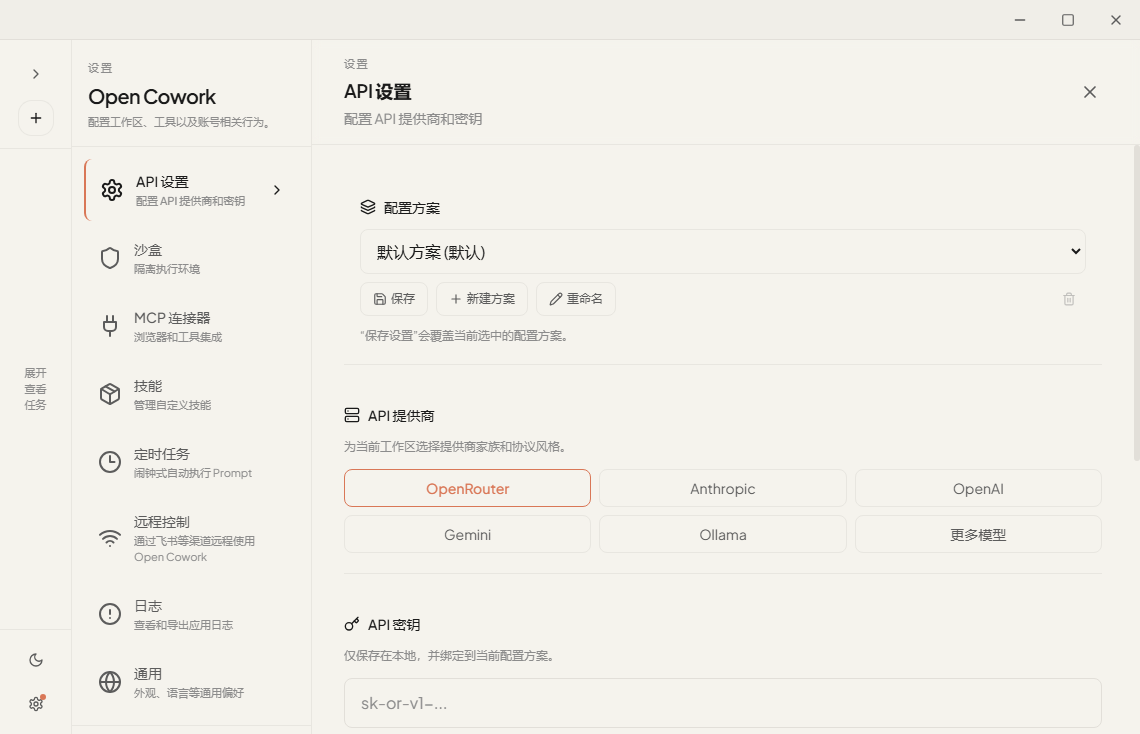Open 远程控制 via the wifi icon

click(110, 536)
